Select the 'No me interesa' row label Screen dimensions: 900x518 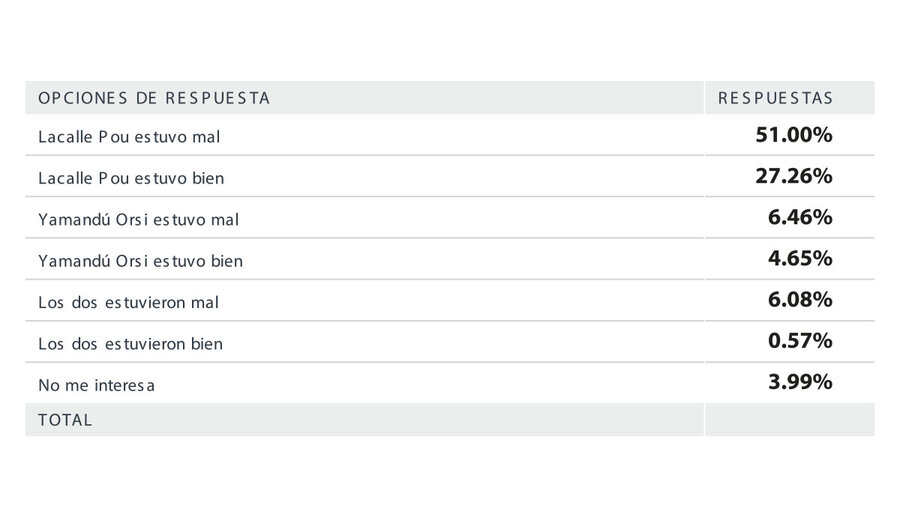coord(96,385)
